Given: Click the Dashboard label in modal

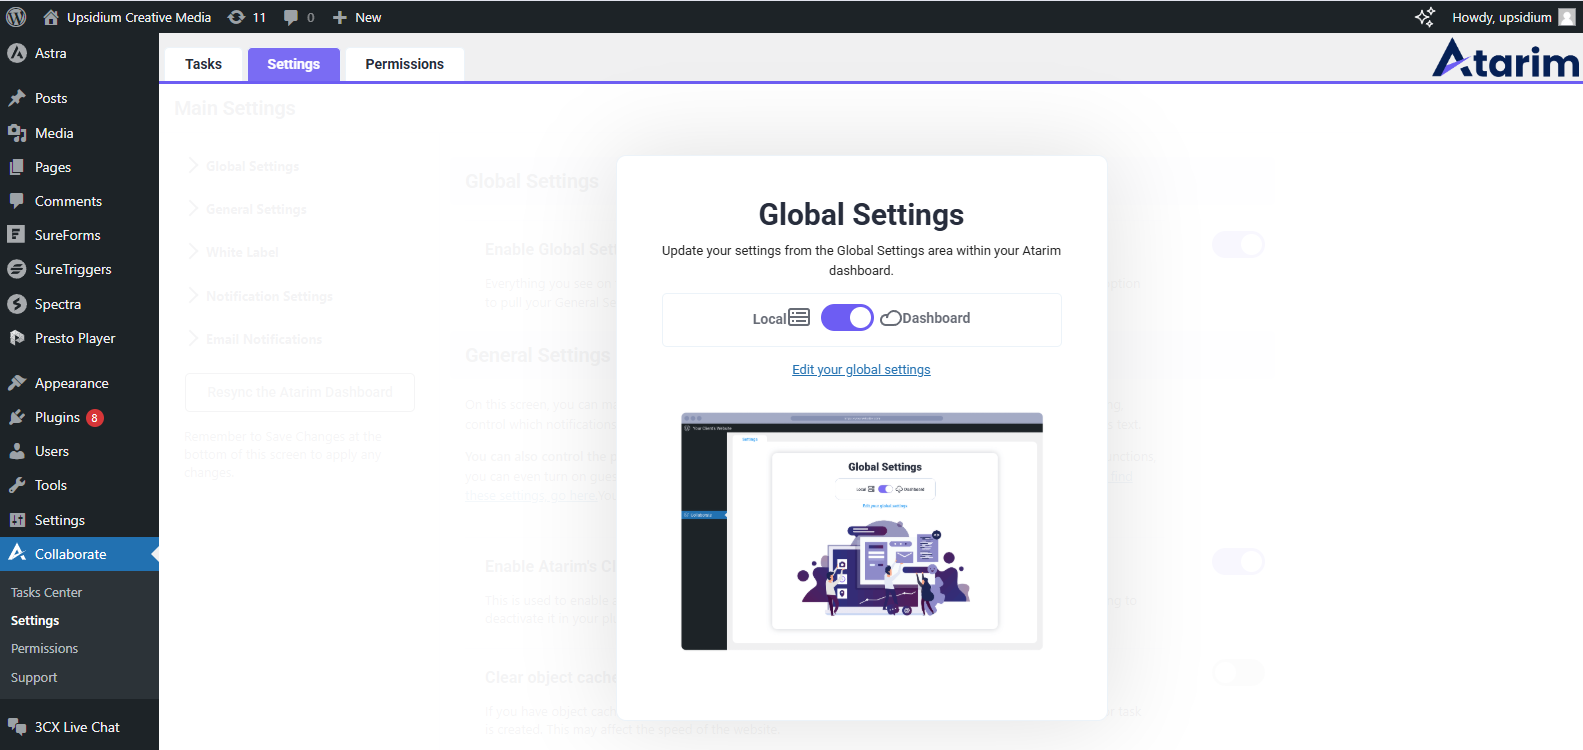Looking at the screenshot, I should coord(936,318).
